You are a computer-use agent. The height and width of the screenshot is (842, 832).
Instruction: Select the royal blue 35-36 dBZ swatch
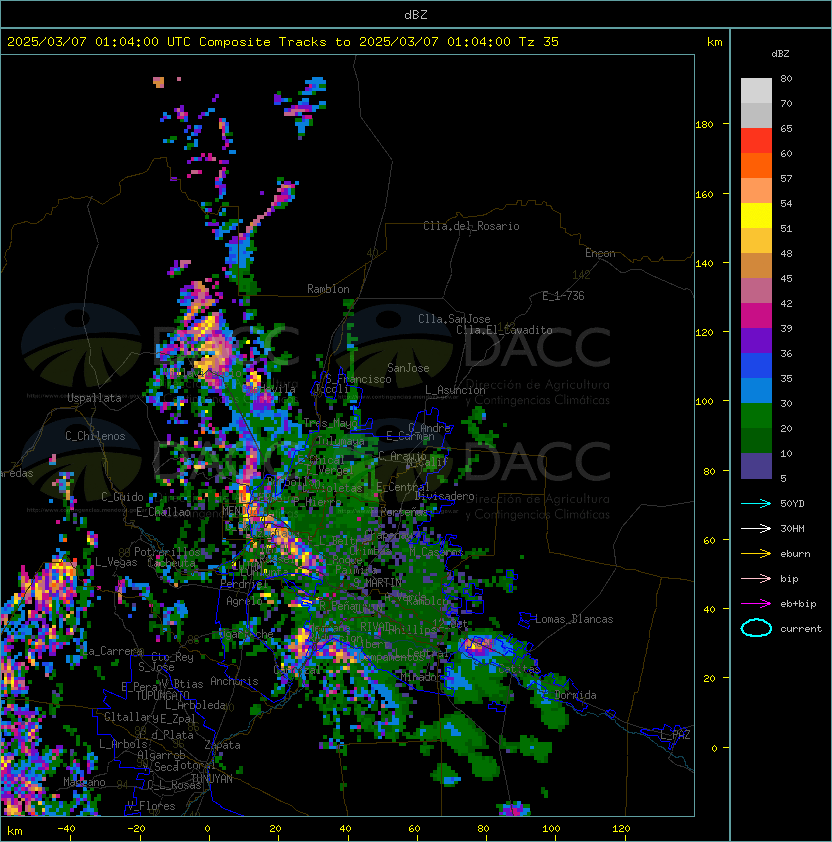756,366
